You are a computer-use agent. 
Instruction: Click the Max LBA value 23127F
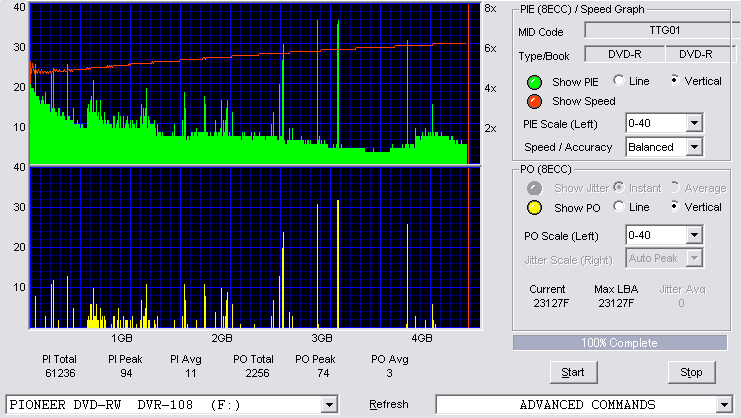tap(616, 303)
